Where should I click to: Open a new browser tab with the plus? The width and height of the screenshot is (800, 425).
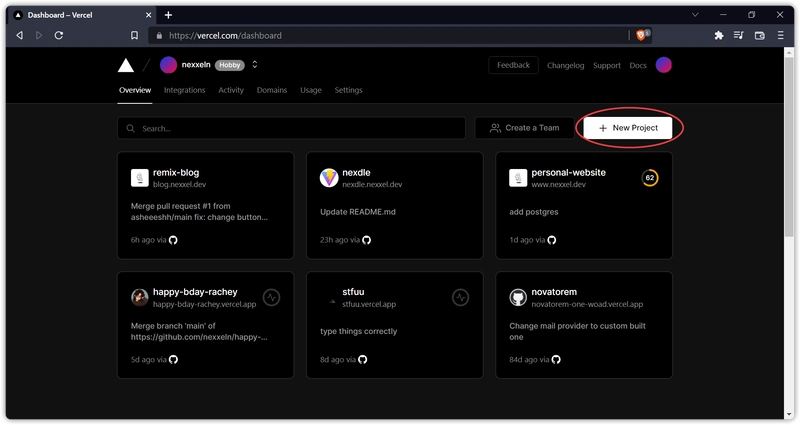pyautogui.click(x=168, y=15)
